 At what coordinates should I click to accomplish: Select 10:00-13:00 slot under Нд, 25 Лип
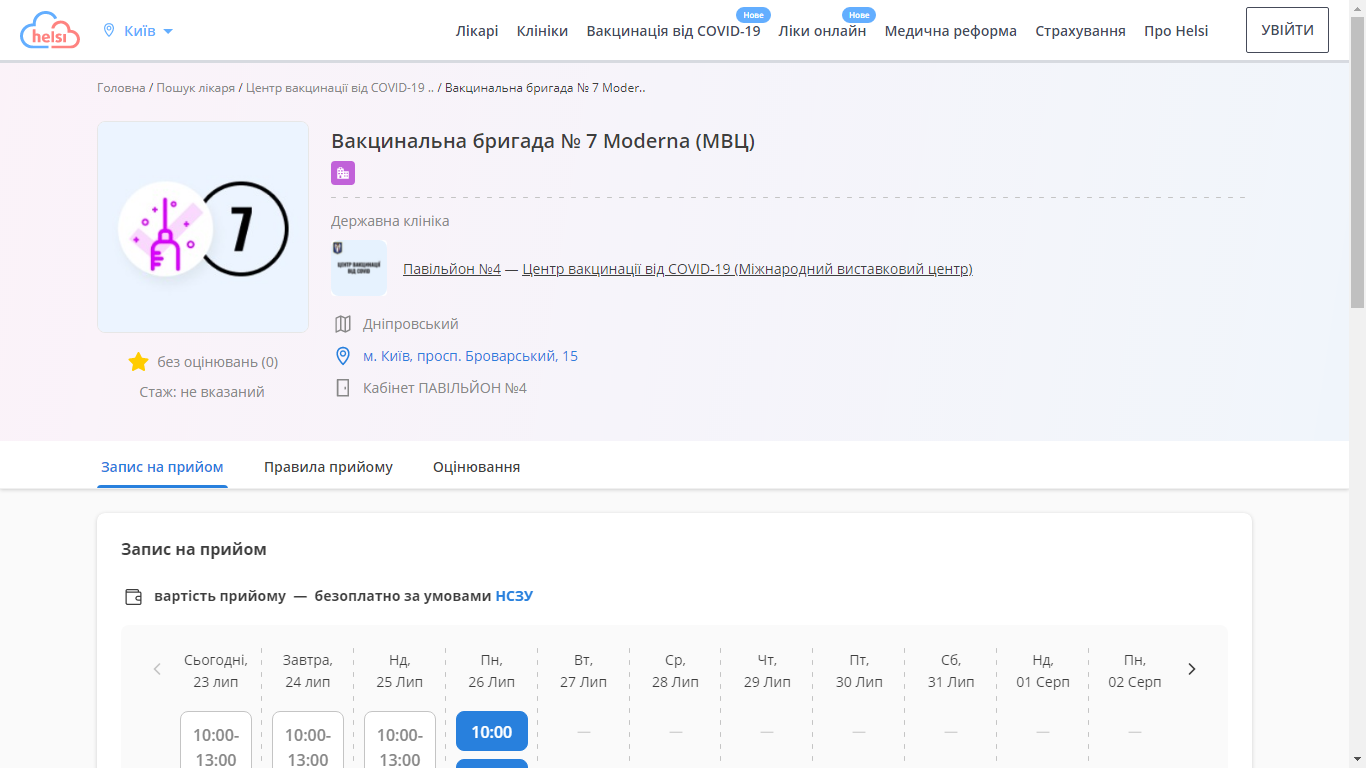(x=400, y=740)
